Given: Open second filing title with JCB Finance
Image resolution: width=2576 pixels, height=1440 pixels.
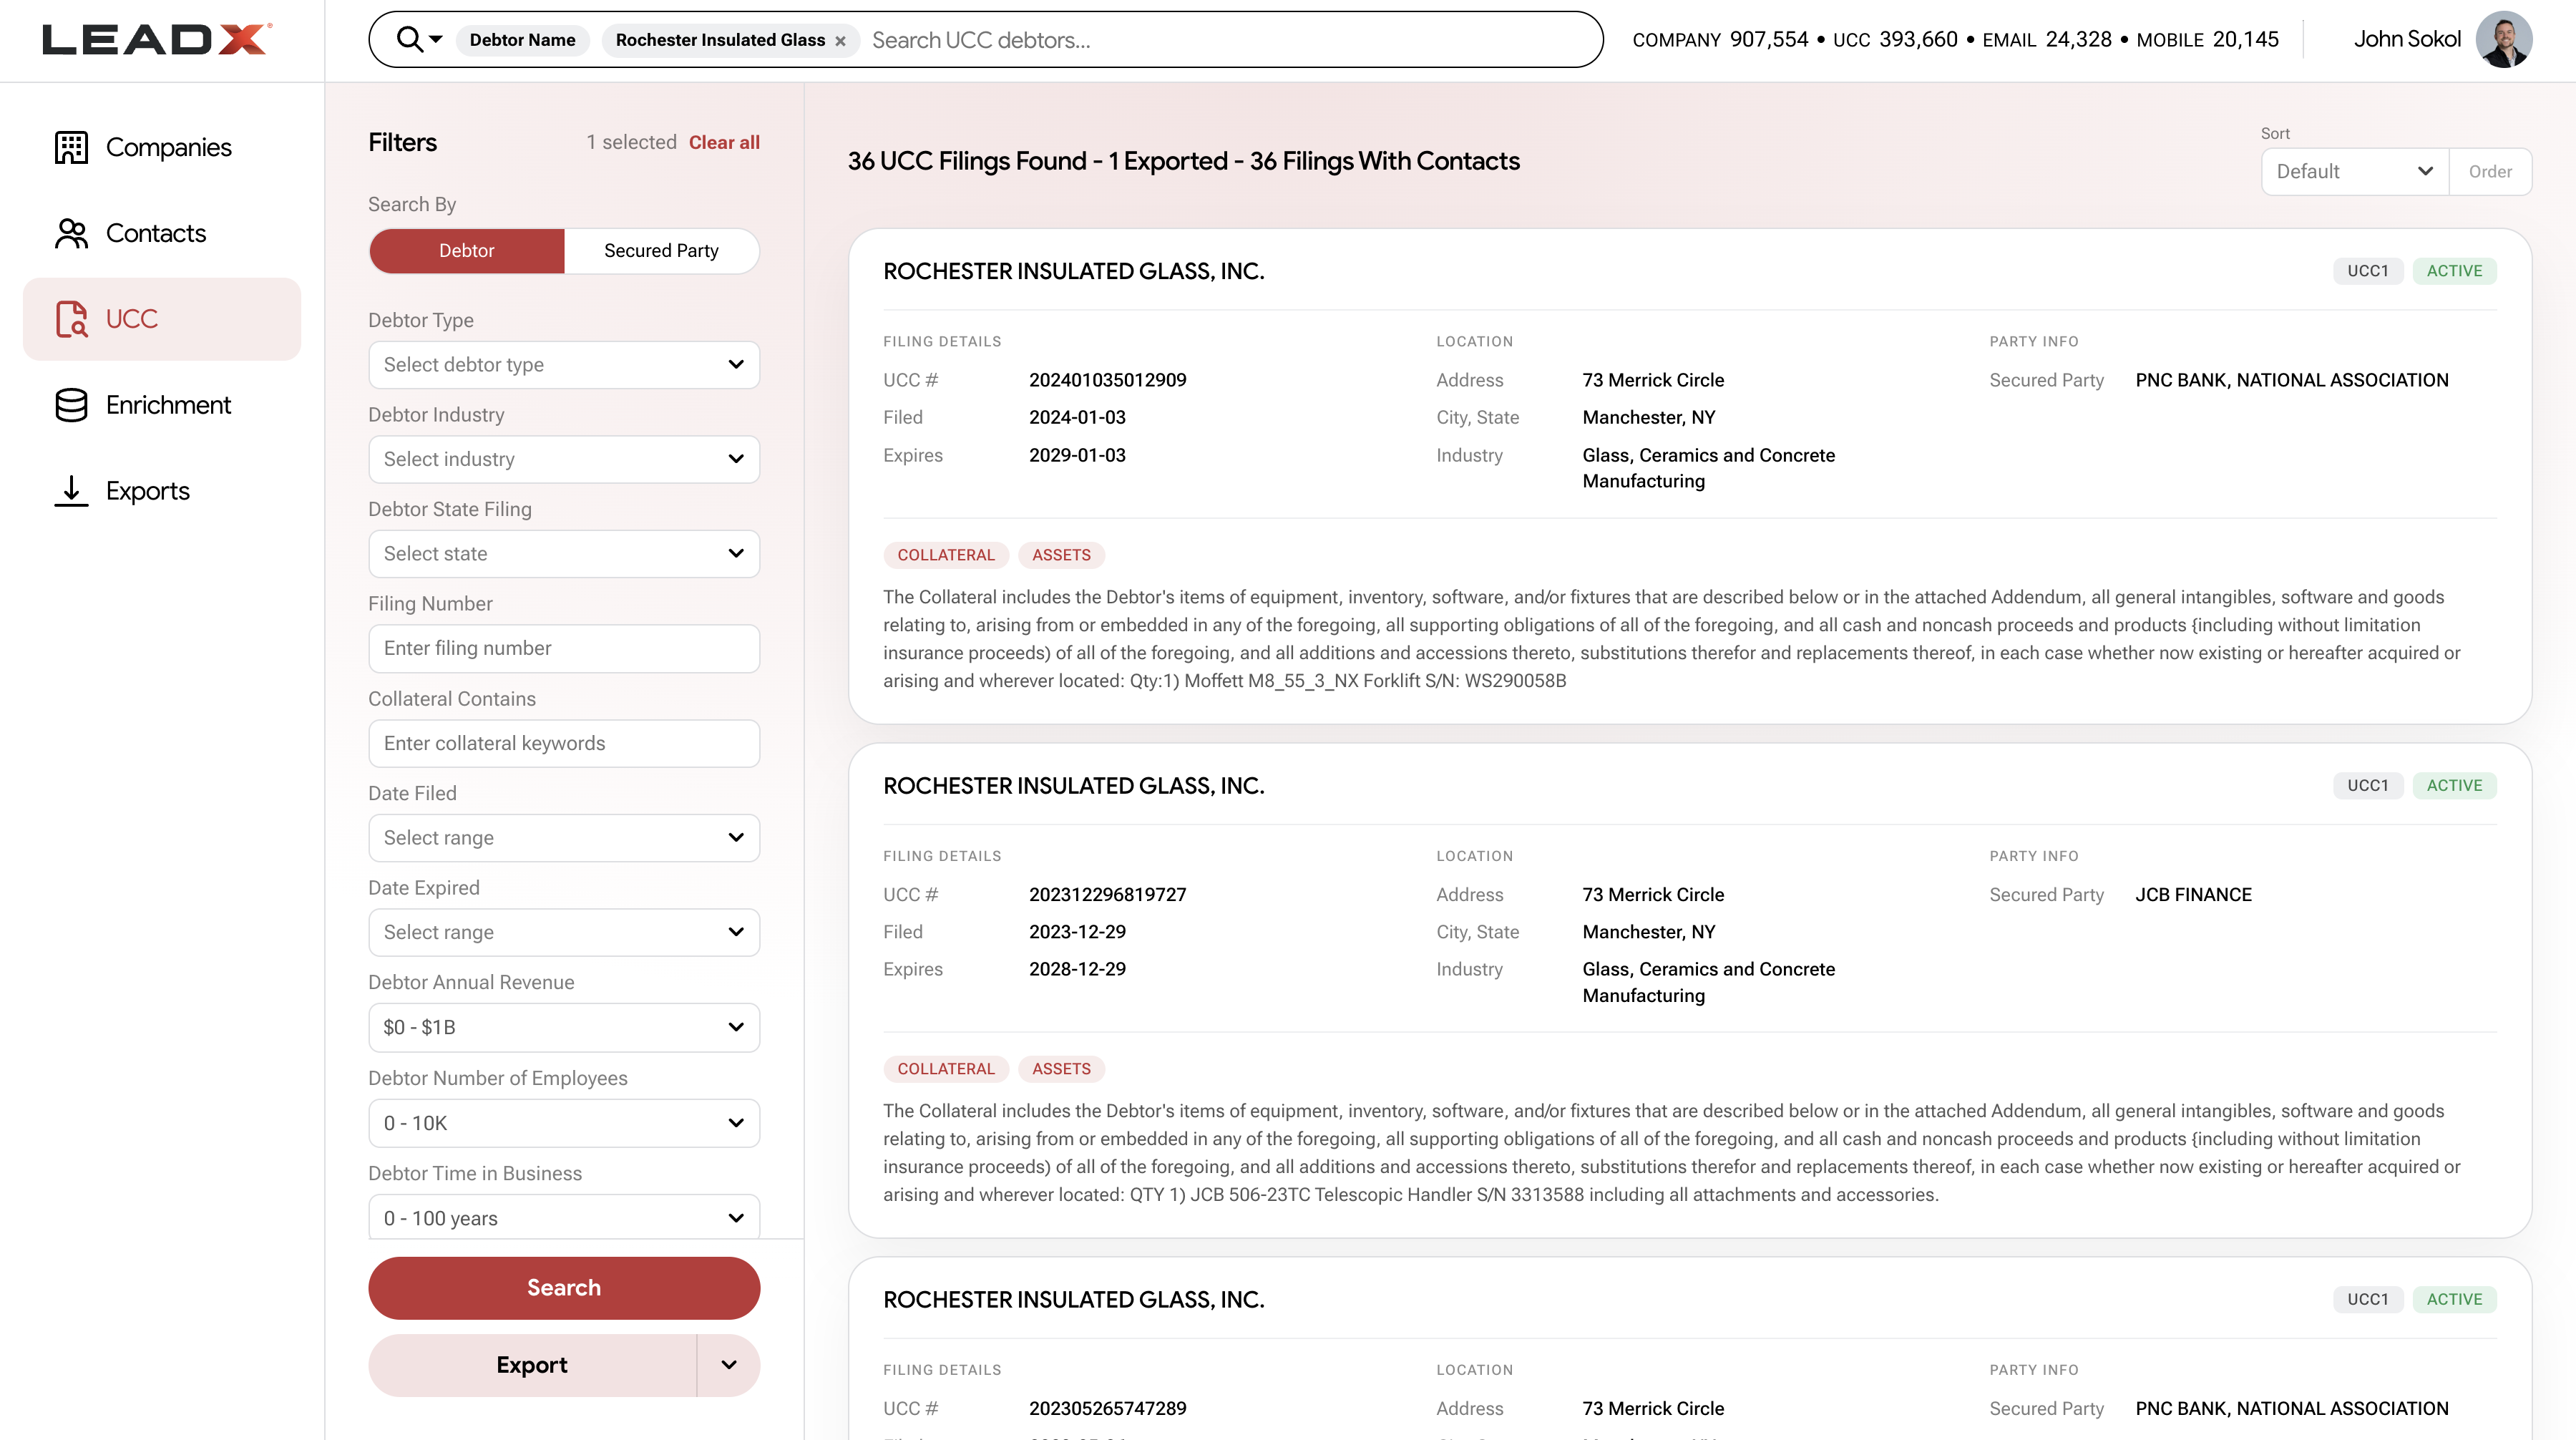Looking at the screenshot, I should click(x=1074, y=786).
